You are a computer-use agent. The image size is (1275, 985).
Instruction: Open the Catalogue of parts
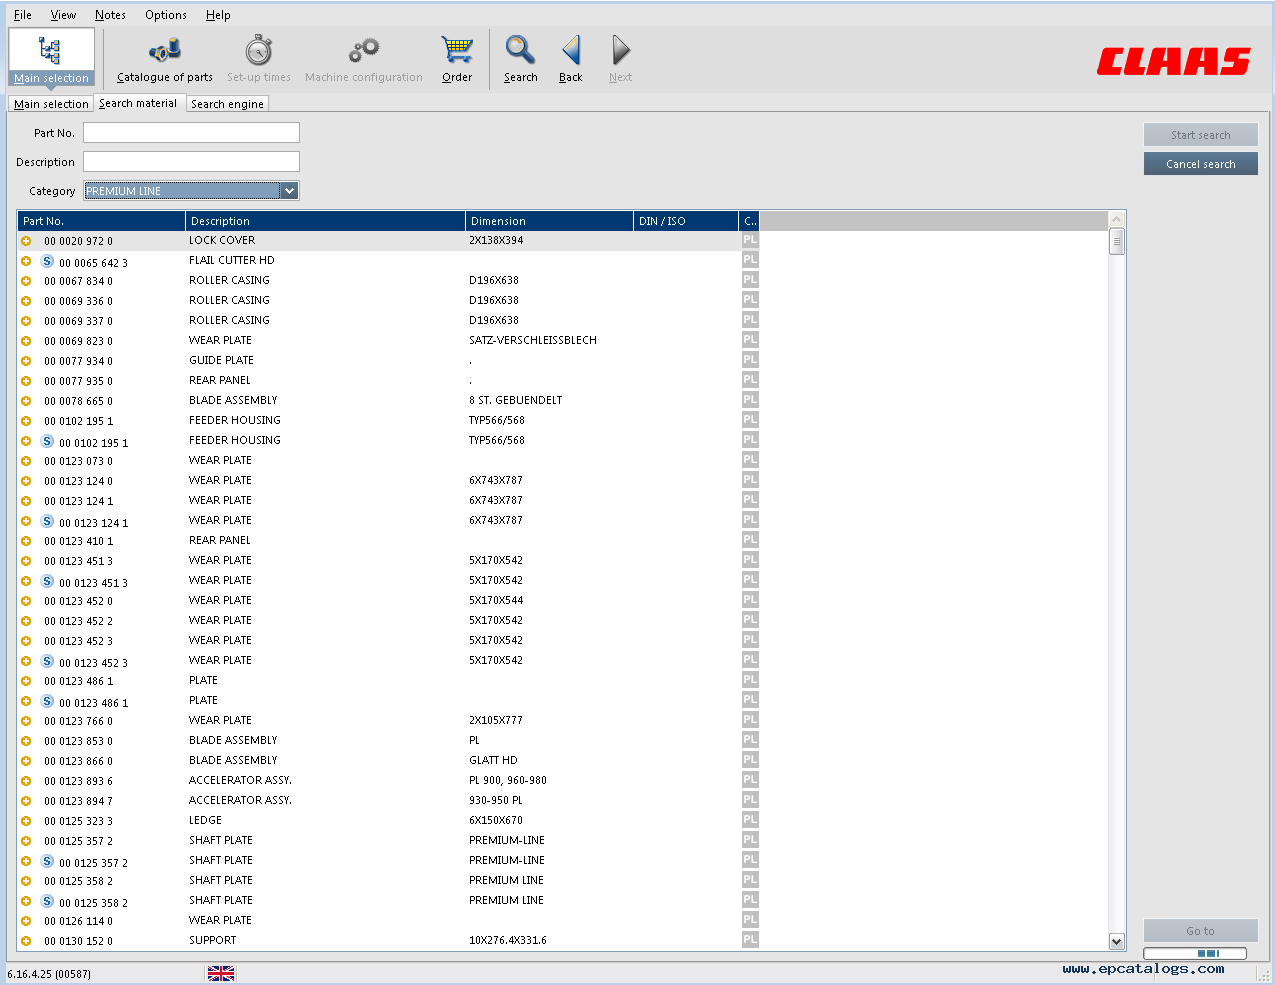tap(165, 59)
